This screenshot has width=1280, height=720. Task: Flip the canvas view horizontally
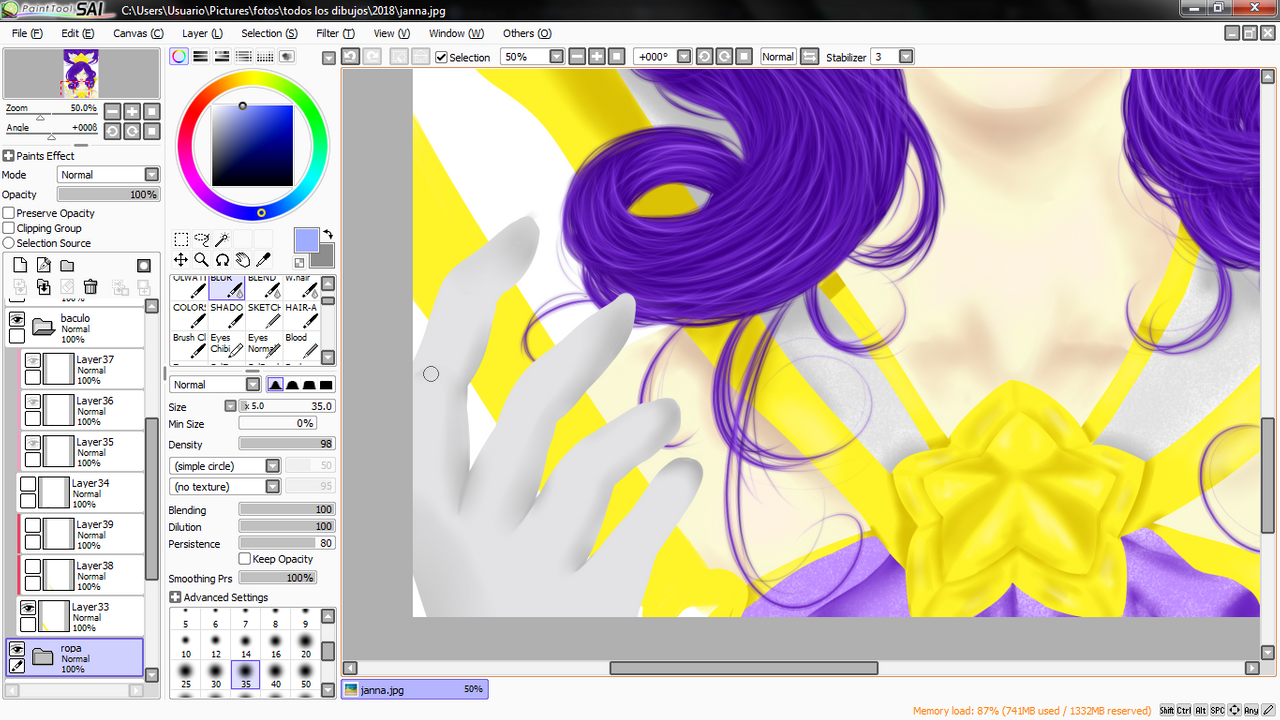pos(810,57)
